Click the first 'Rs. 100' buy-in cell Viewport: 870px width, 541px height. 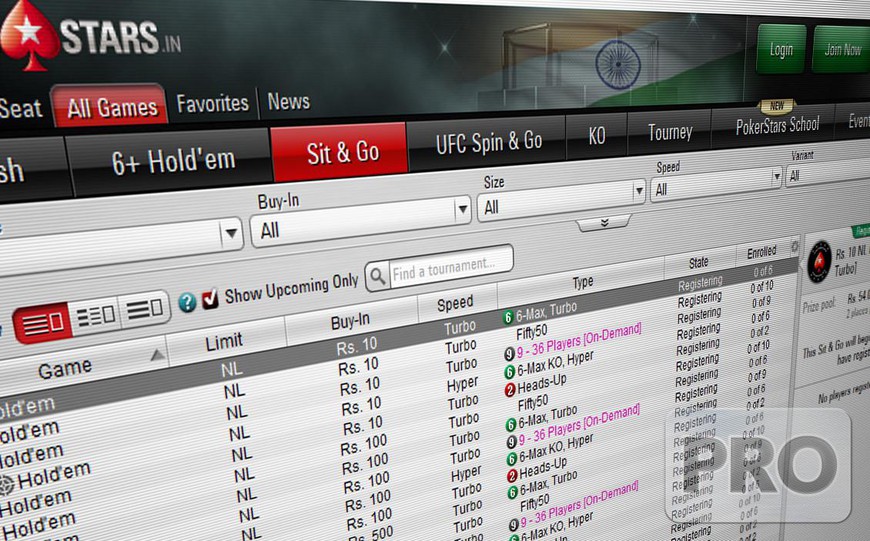pos(365,446)
